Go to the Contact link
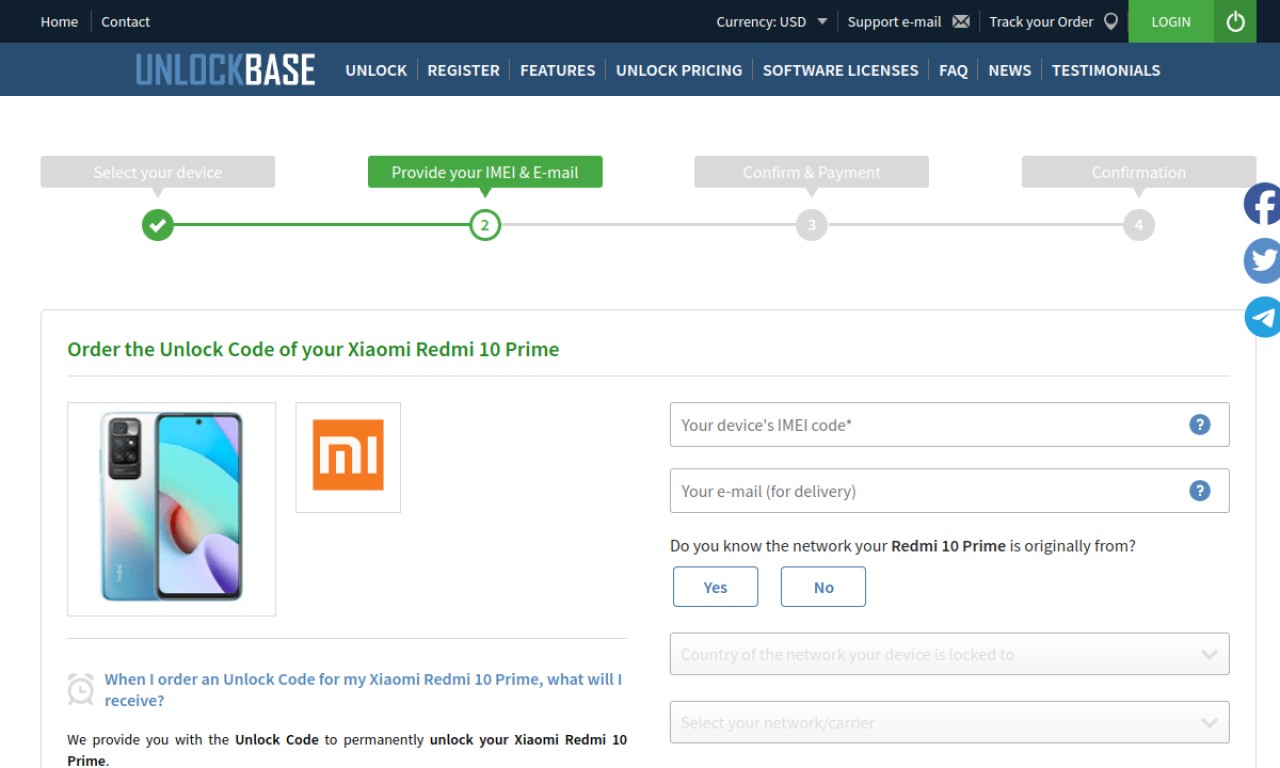The image size is (1280, 768). tap(125, 21)
